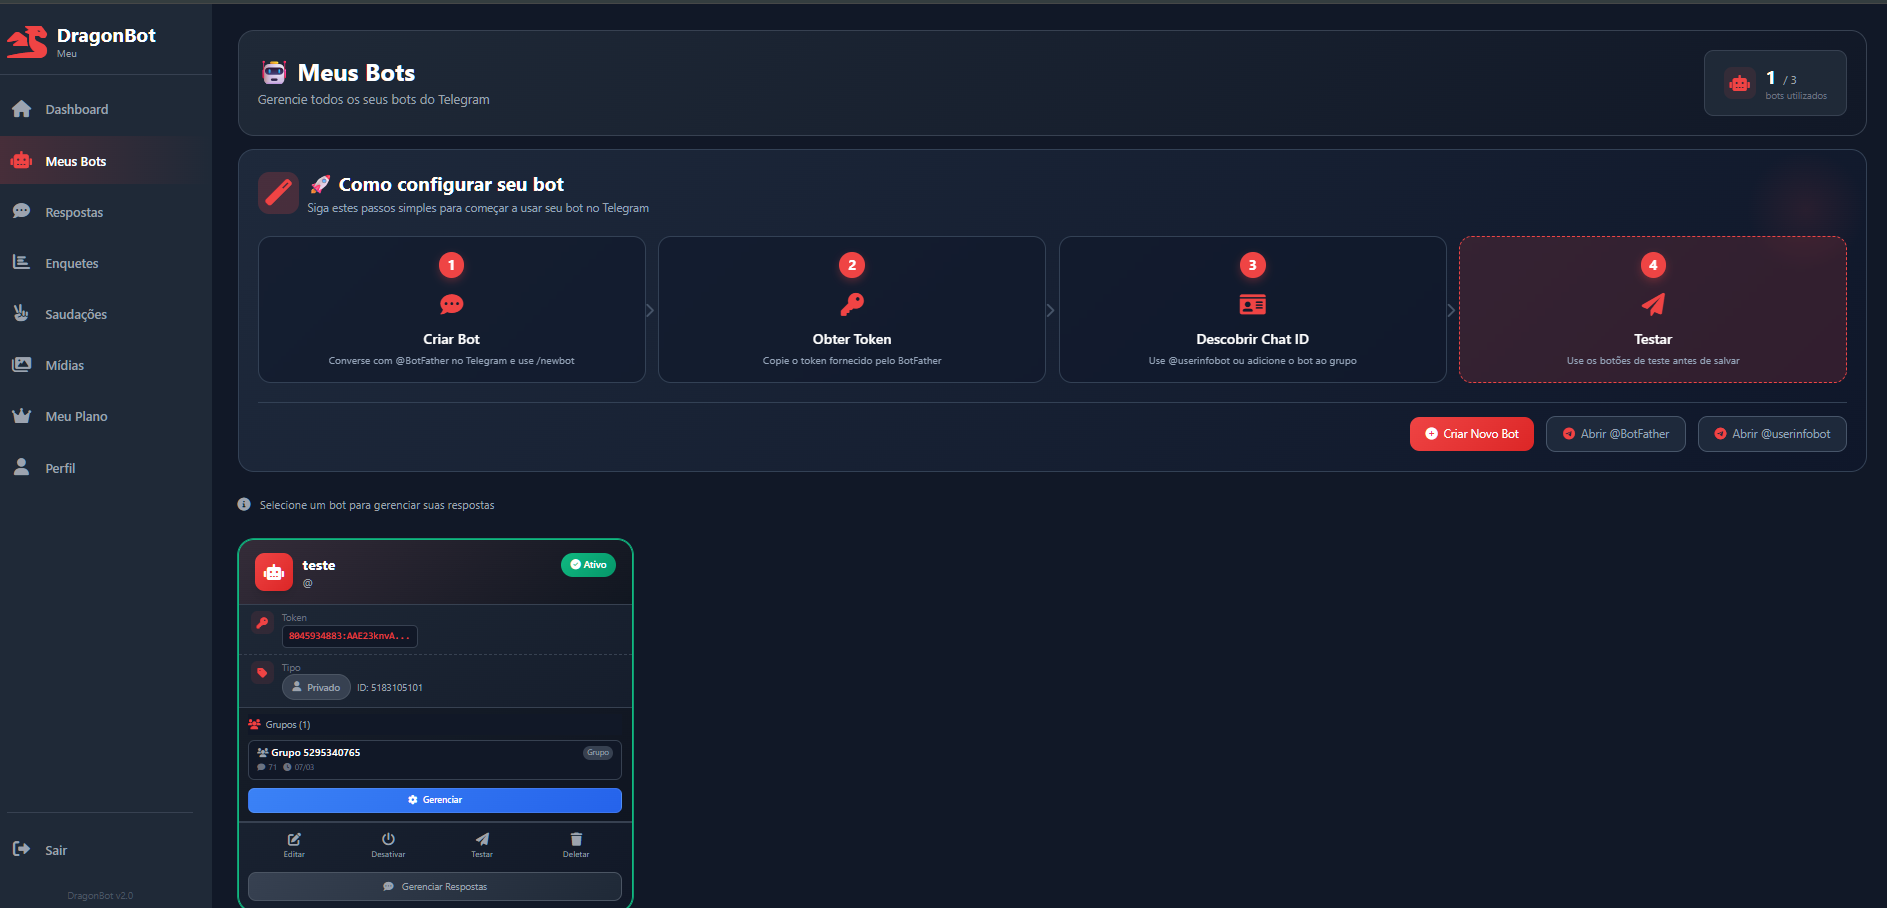This screenshot has width=1887, height=908.
Task: Select the Meus Bots robot icon in sidebar
Action: pos(20,160)
